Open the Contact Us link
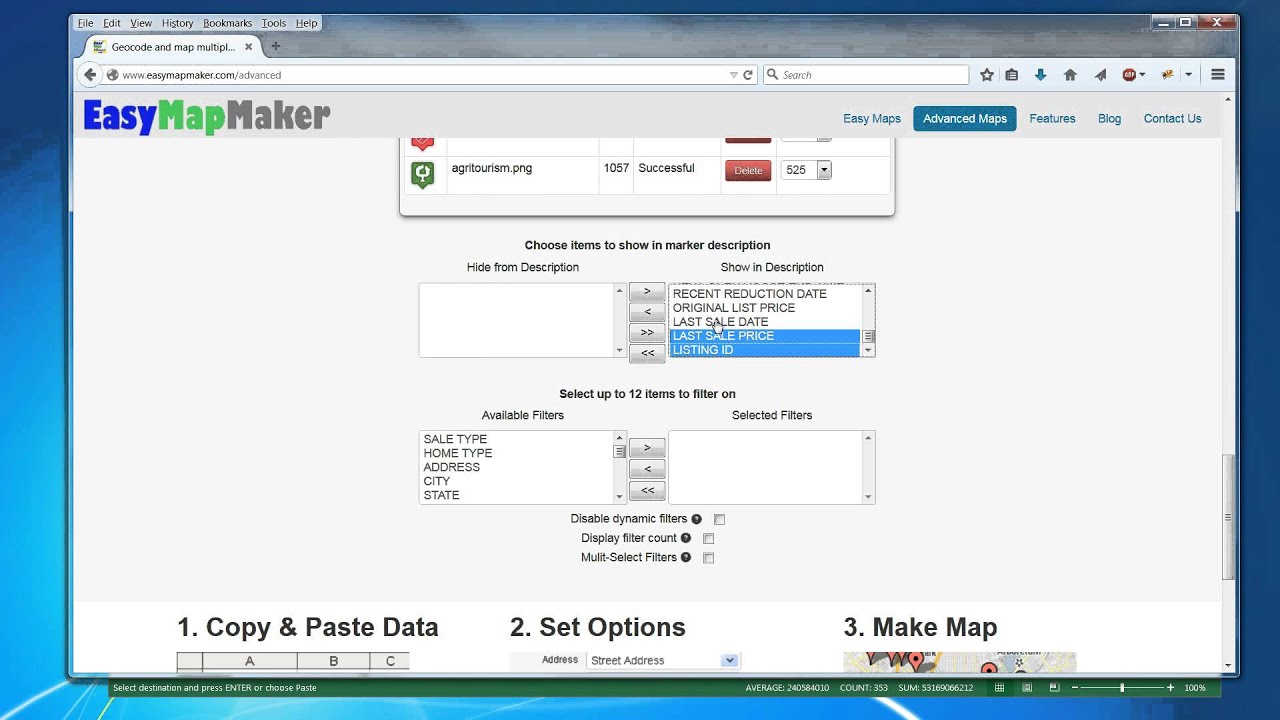 click(x=1173, y=118)
